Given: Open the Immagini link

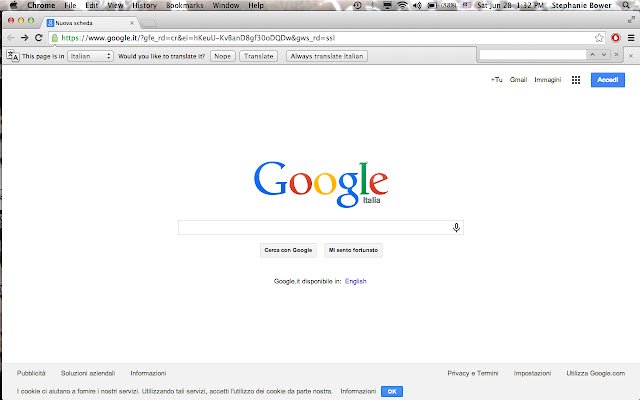Looking at the screenshot, I should point(548,80).
